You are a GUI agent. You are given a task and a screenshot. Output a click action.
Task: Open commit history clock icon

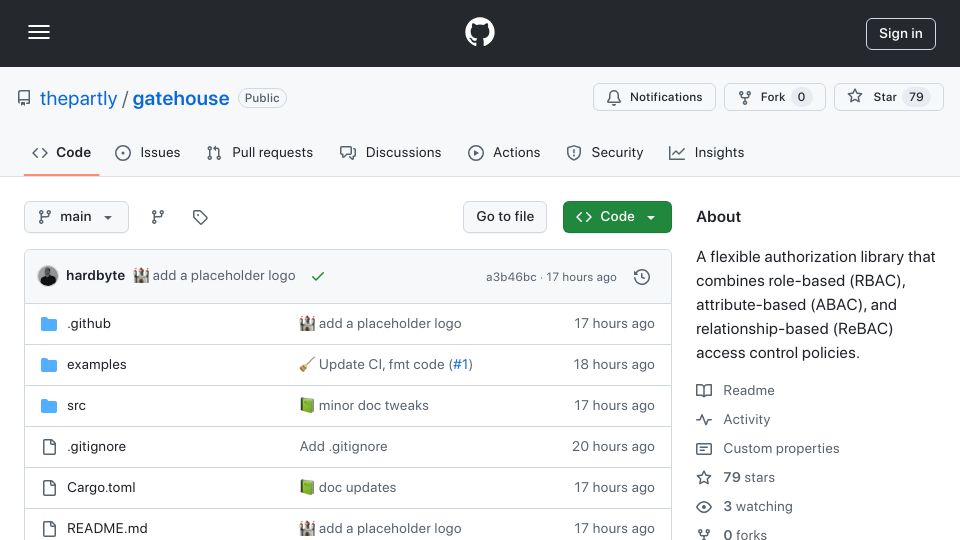pyautogui.click(x=642, y=277)
